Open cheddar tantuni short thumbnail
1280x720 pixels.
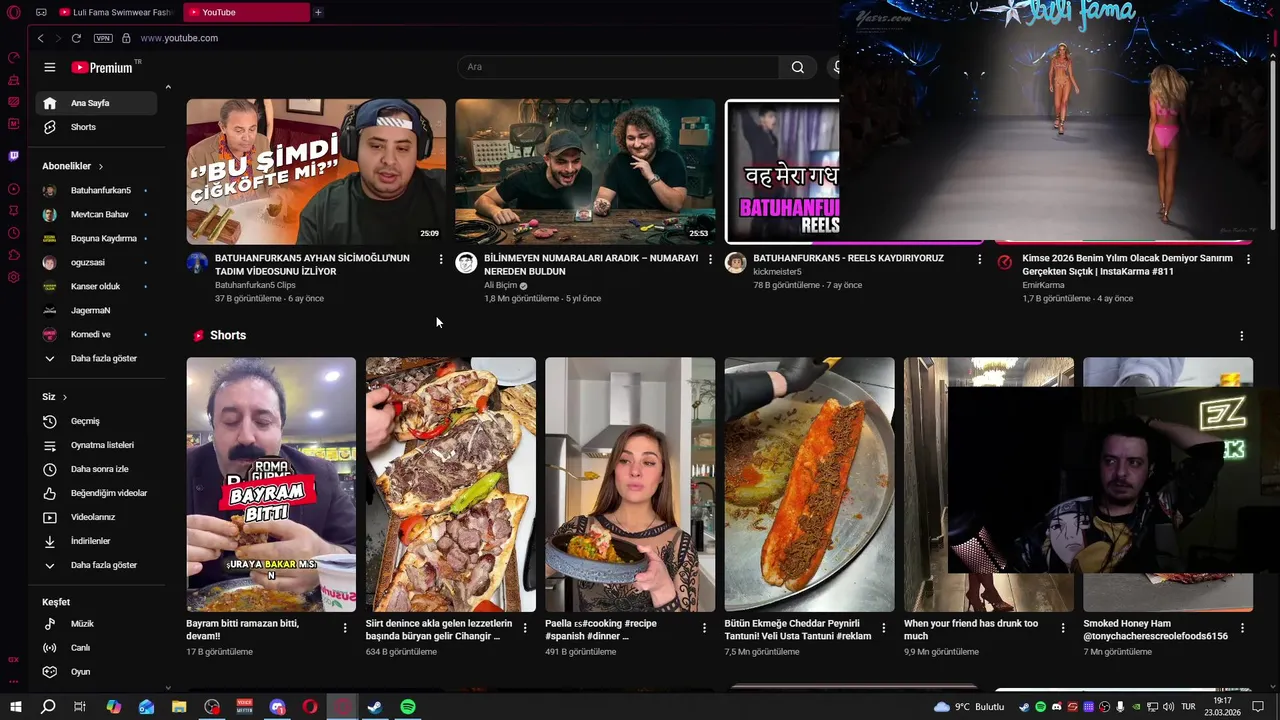coord(809,484)
